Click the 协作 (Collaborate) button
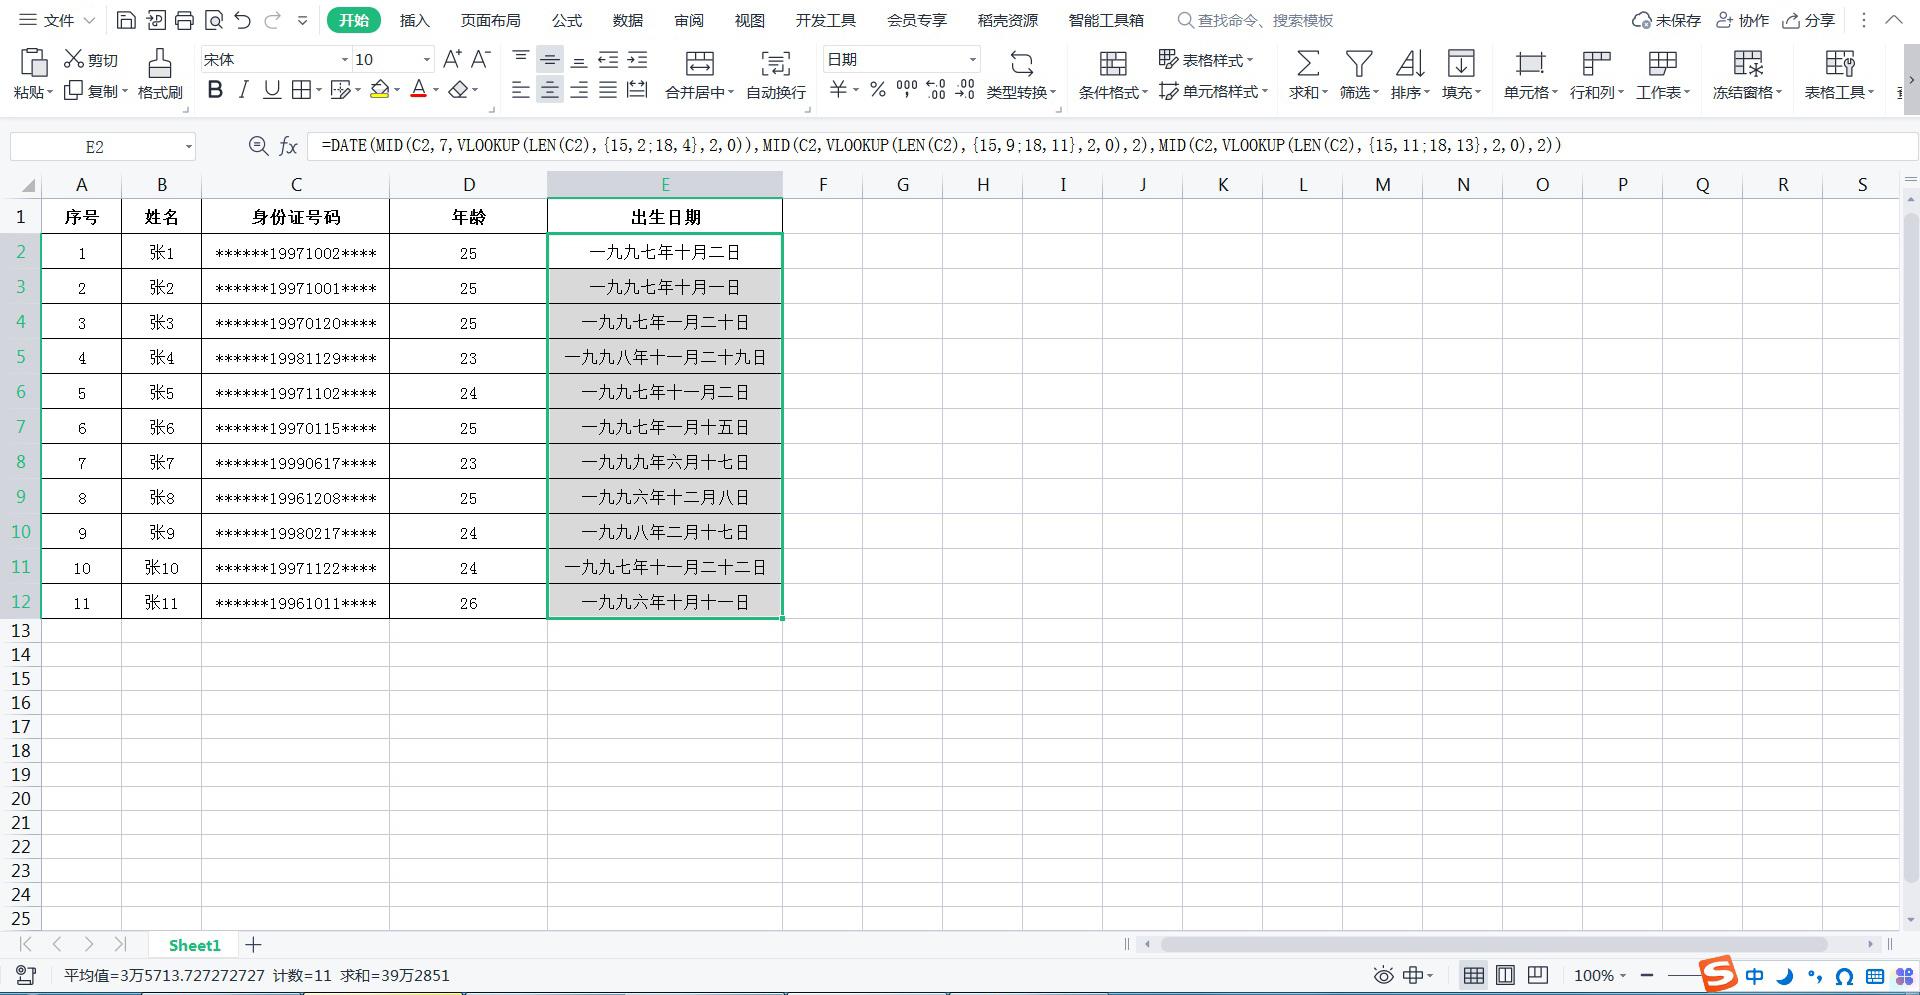The height and width of the screenshot is (995, 1920). point(1742,20)
